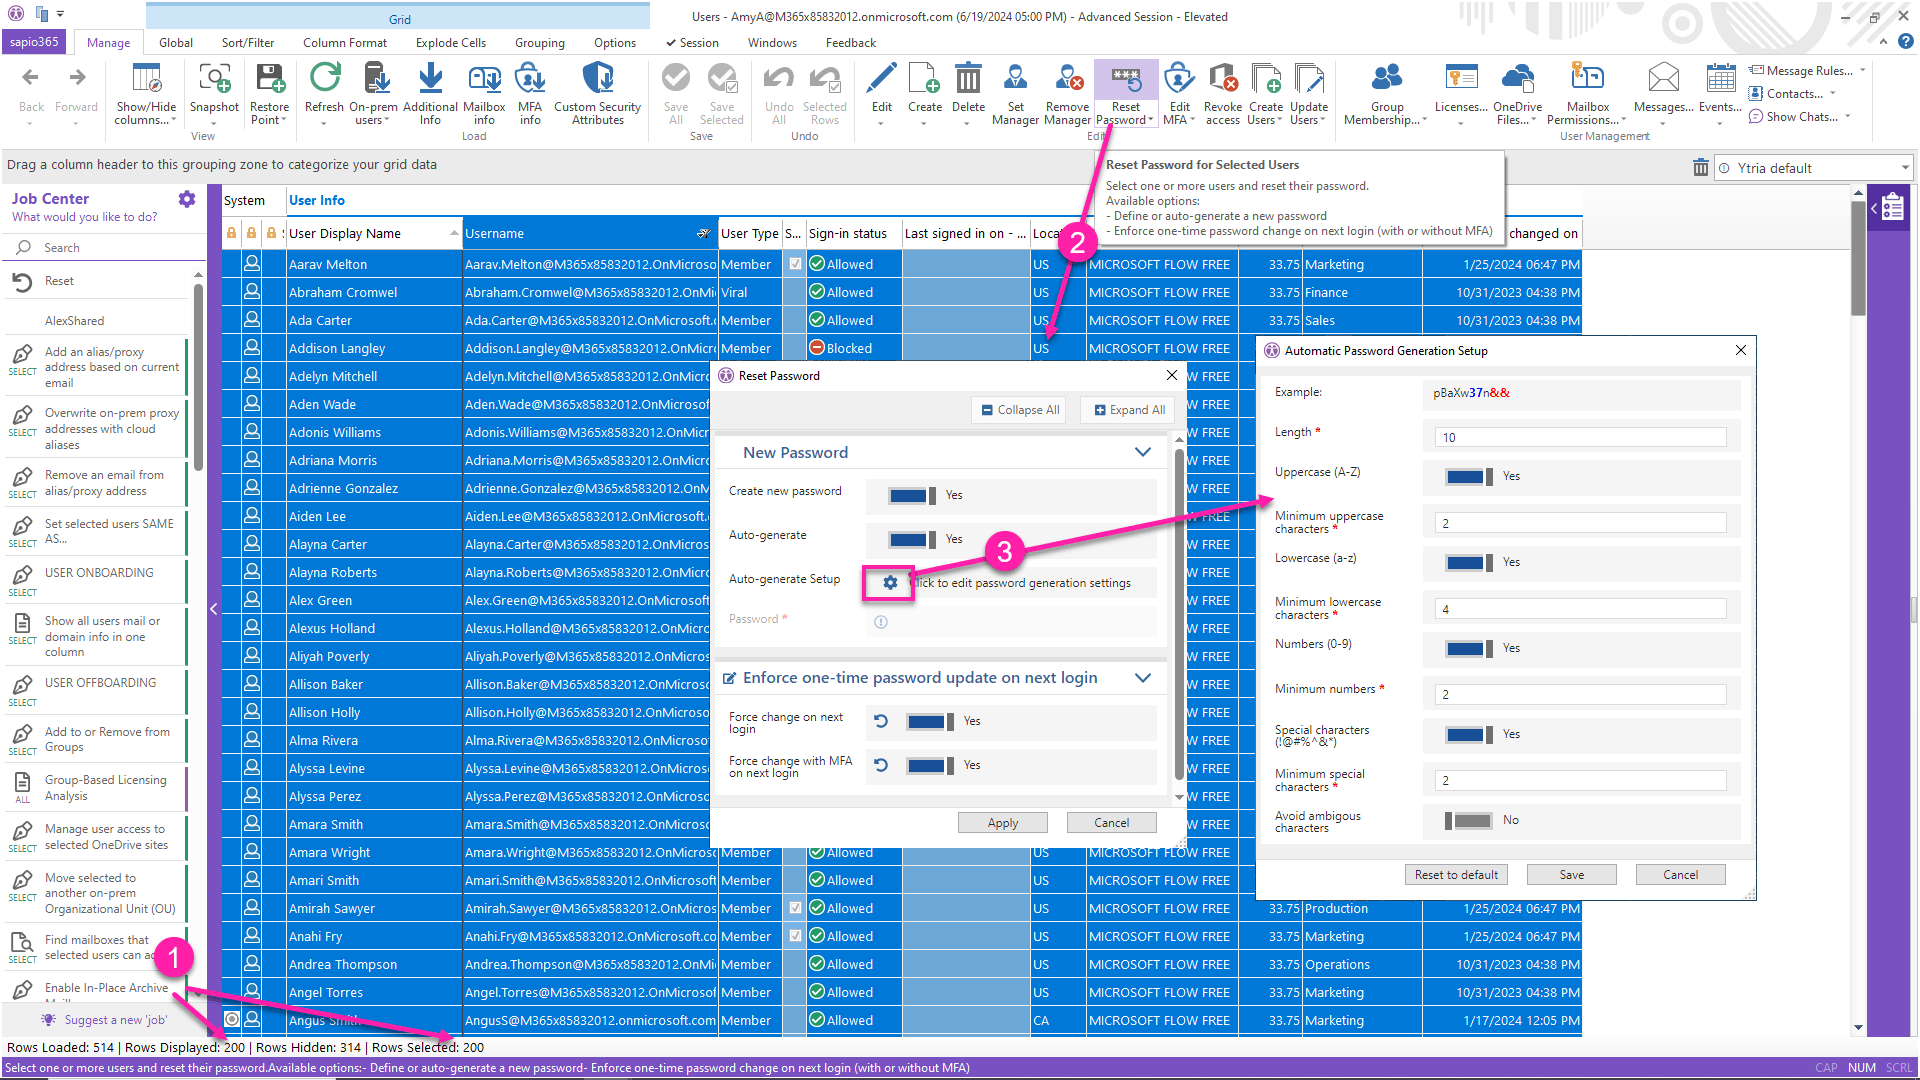Toggle Create new password to No
Viewport: 1920px width, 1080px height.
coord(911,495)
